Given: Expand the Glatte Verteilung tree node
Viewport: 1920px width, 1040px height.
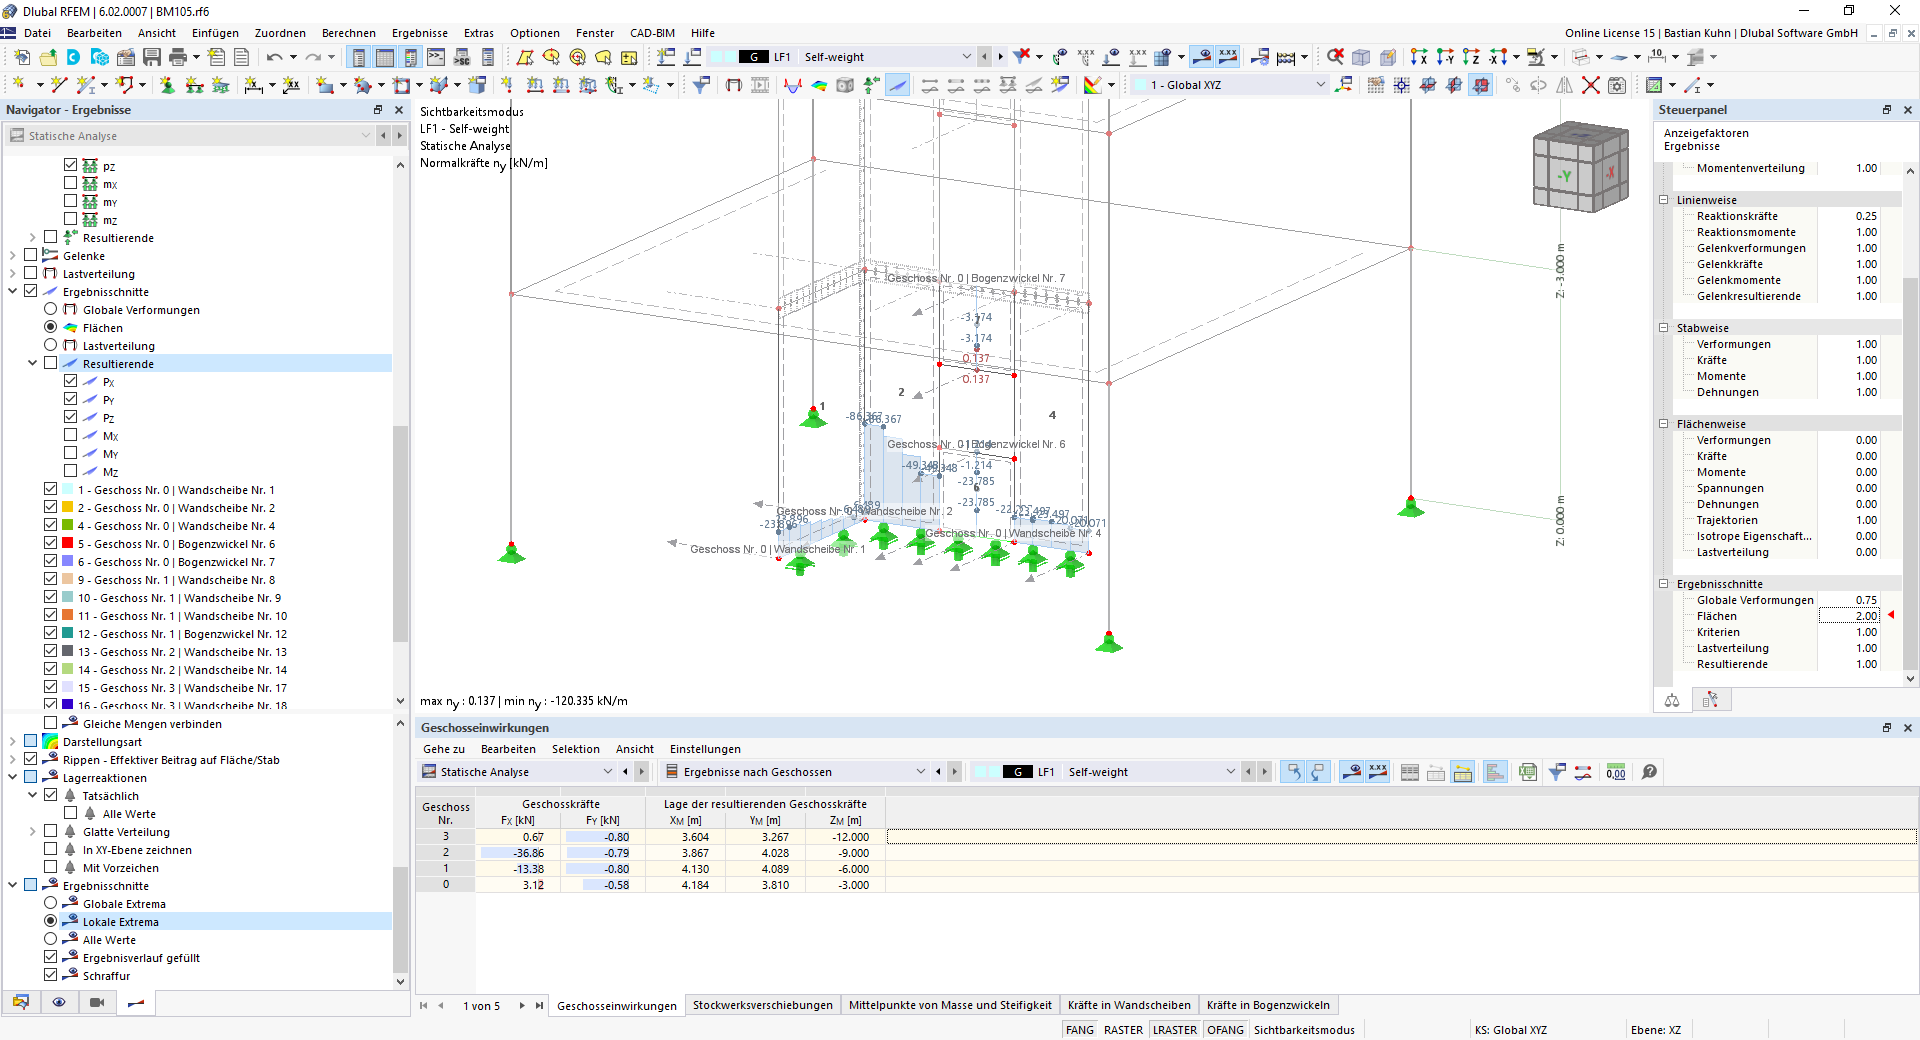Looking at the screenshot, I should point(32,831).
